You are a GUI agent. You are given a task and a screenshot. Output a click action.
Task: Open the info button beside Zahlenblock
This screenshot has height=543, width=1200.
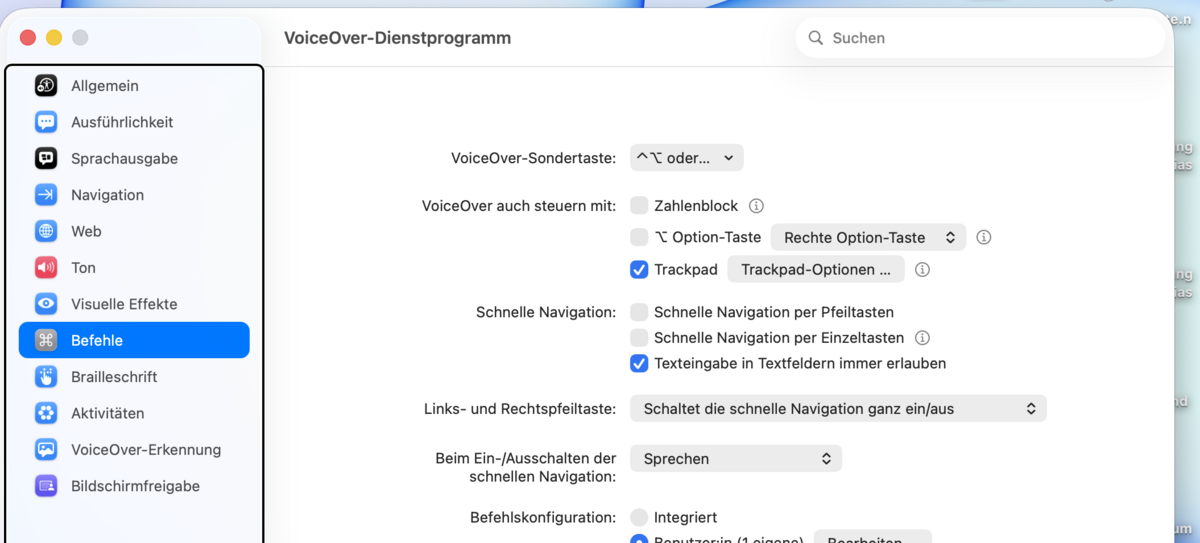756,206
